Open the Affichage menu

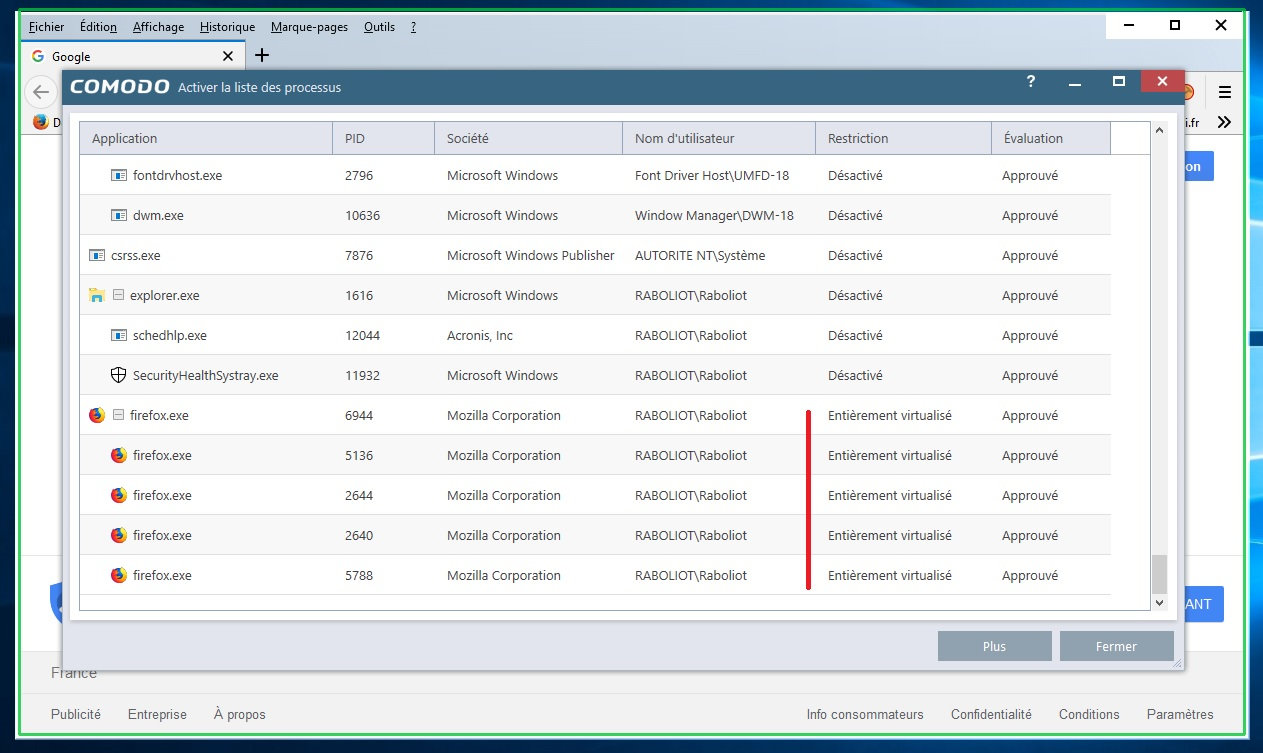[159, 27]
